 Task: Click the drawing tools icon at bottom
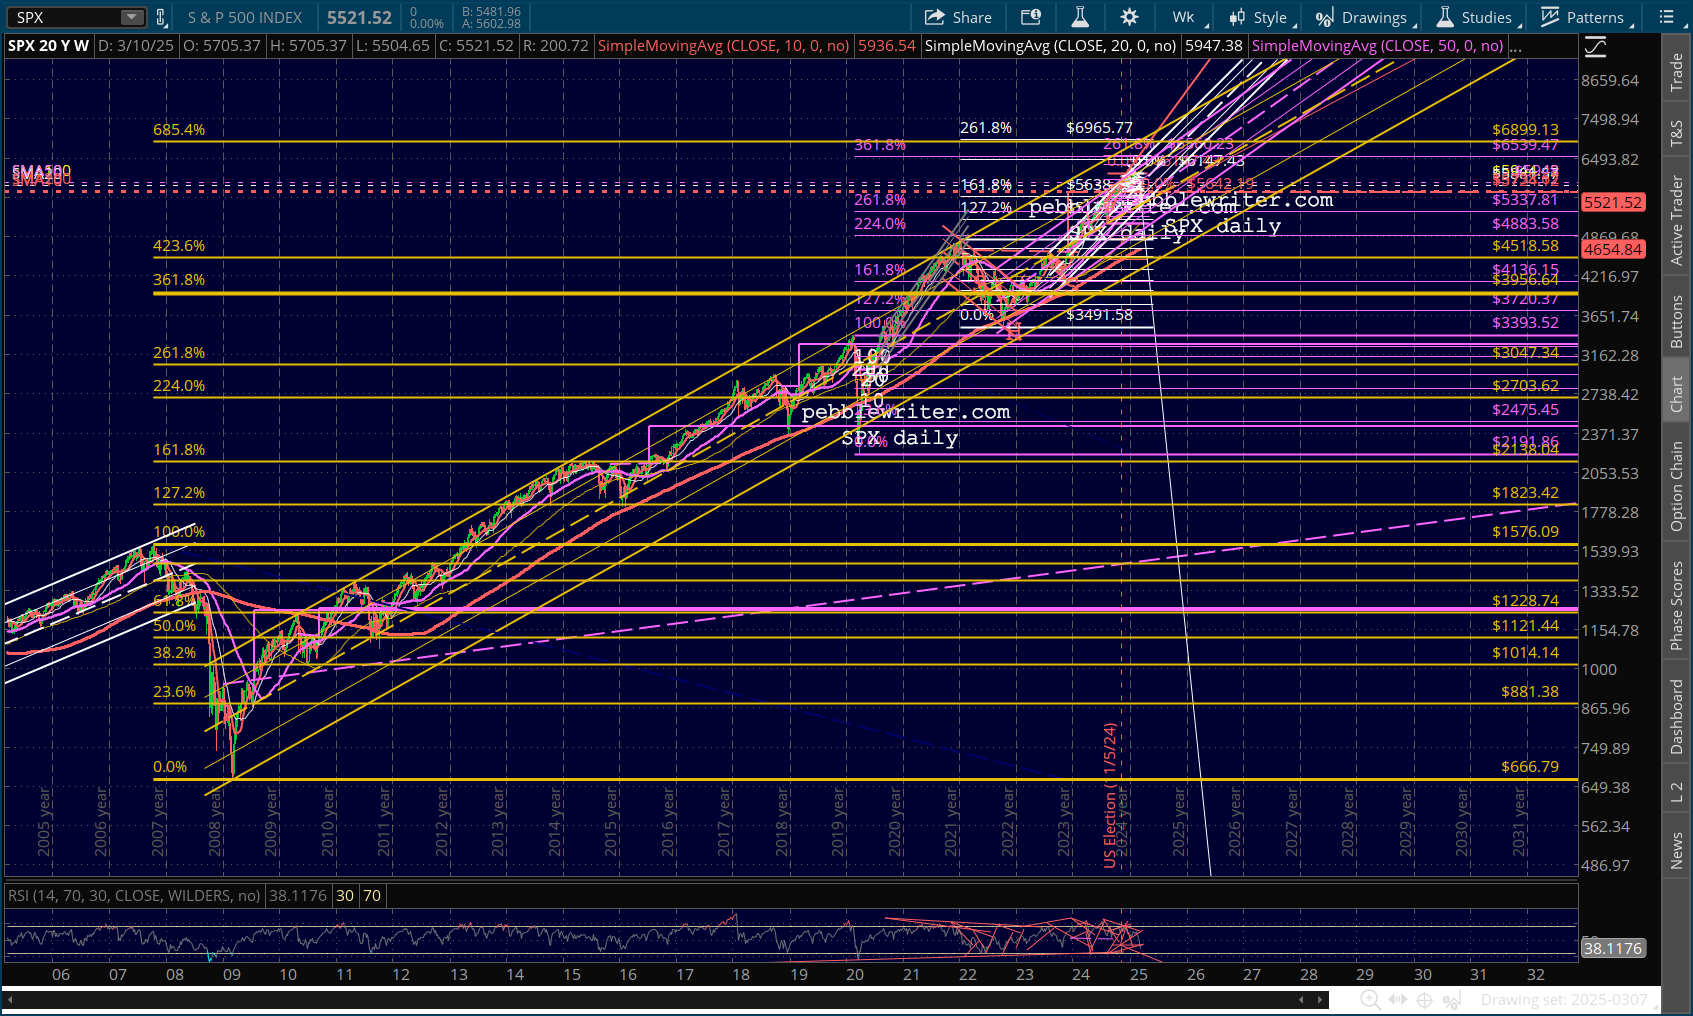coord(1452,999)
